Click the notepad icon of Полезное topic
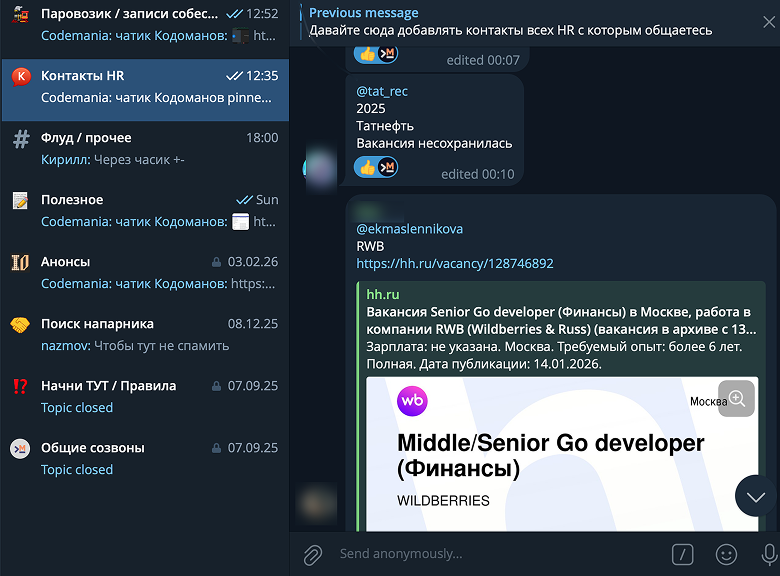This screenshot has height=576, width=780. (x=20, y=200)
